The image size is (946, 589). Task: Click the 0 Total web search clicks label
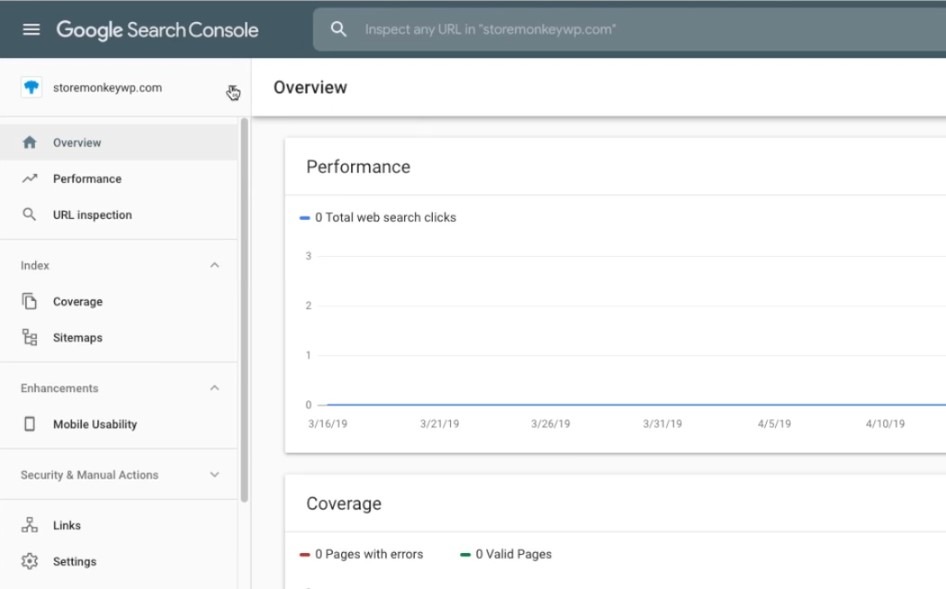386,217
